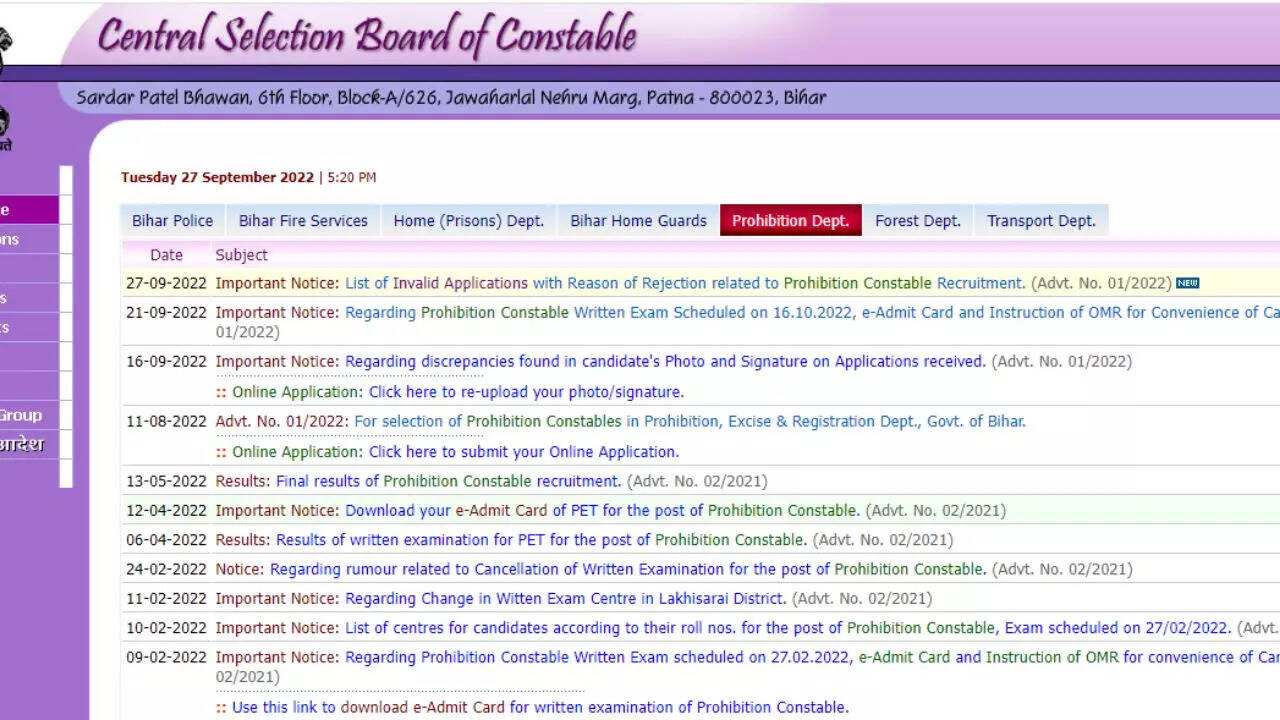Open Final results of Prohibition Constable recruitment
Image resolution: width=1280 pixels, height=720 pixels.
coord(448,481)
